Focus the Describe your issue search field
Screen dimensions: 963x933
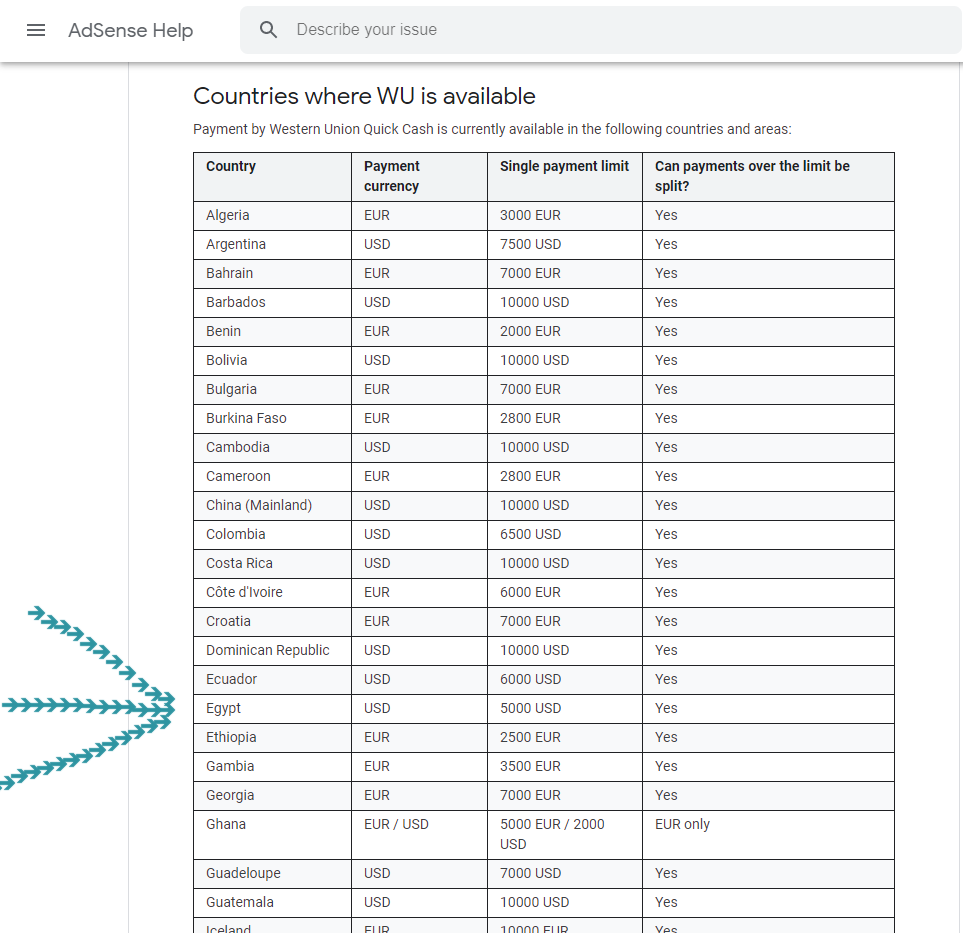601,29
